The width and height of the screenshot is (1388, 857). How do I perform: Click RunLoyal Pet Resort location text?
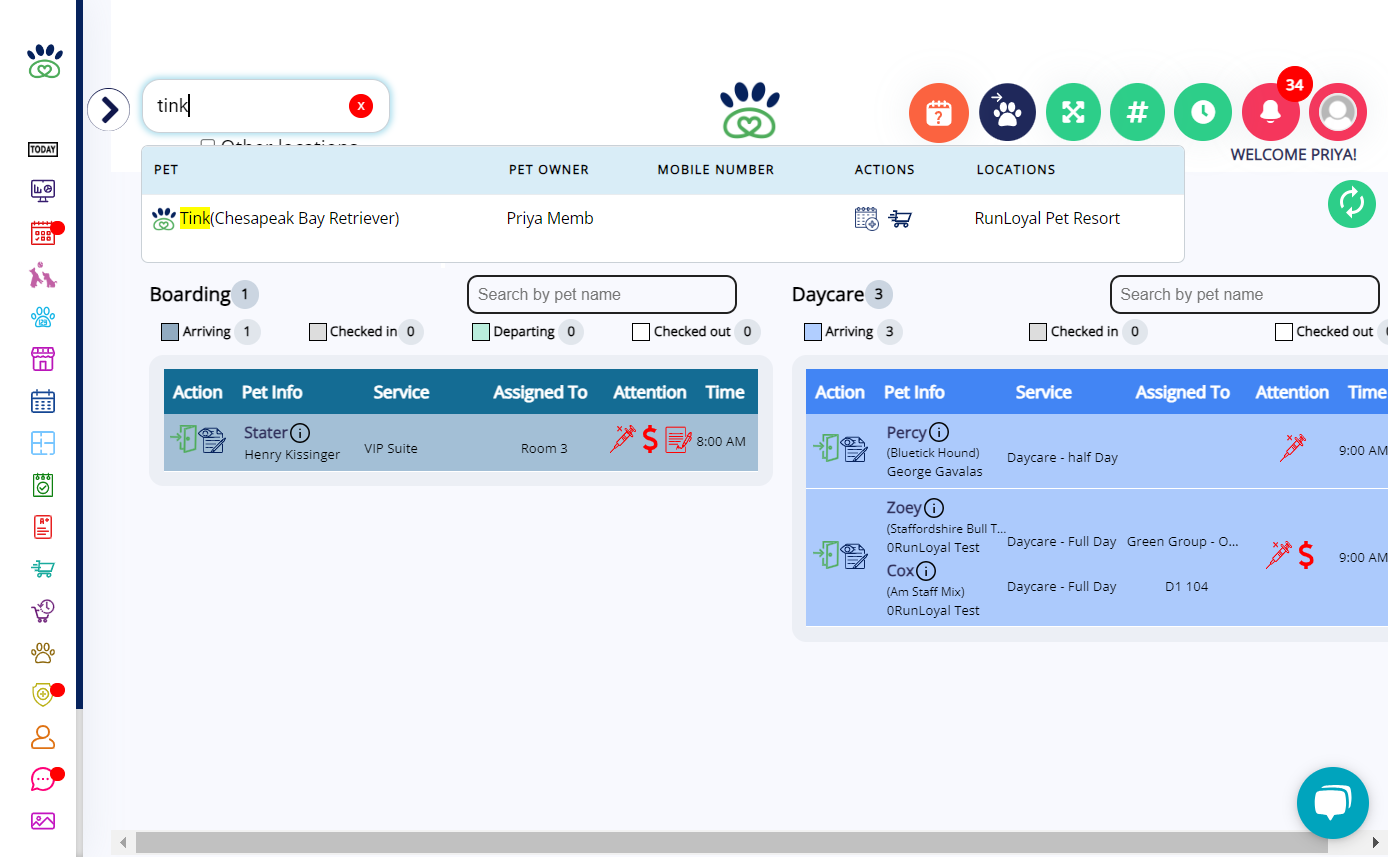point(1047,218)
